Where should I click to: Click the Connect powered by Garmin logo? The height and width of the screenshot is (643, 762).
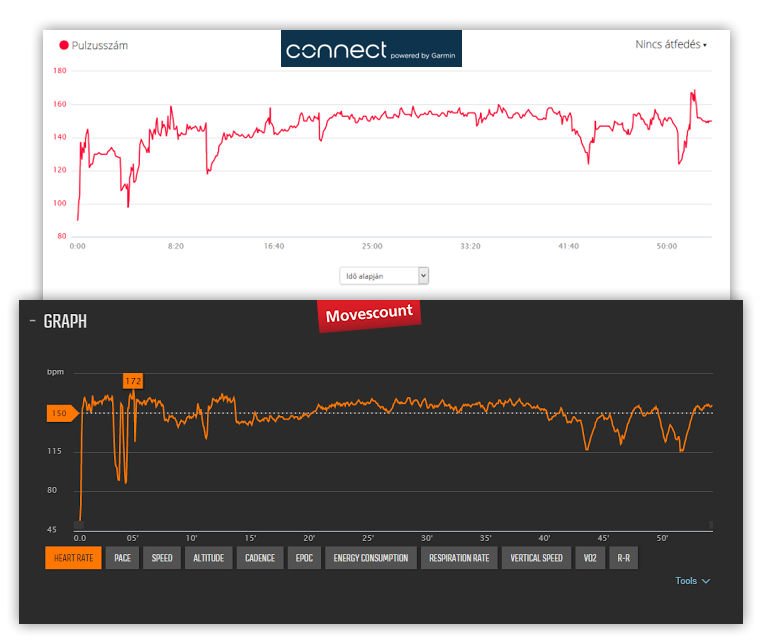[371, 49]
